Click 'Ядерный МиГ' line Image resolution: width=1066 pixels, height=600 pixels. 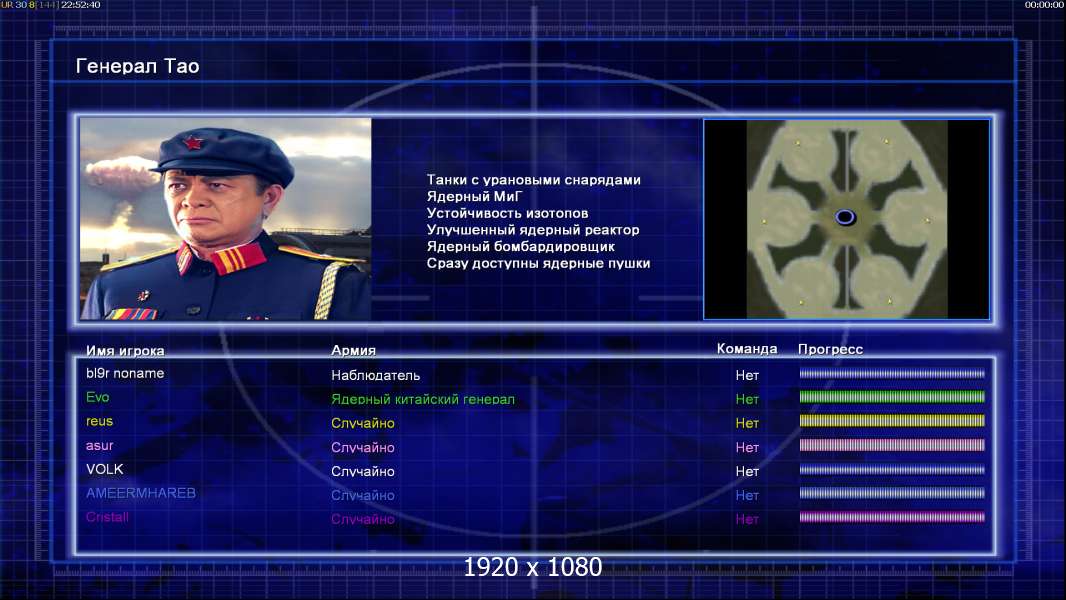coord(475,196)
